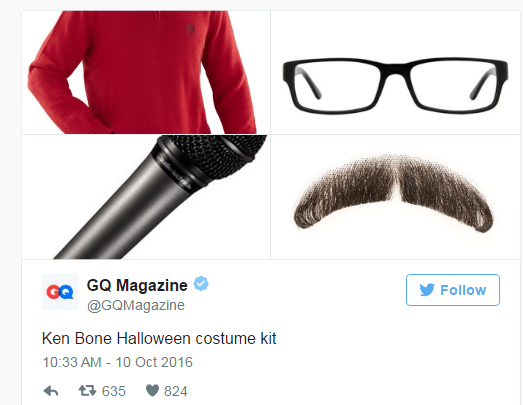Click the 824 likes count
Viewport: 523px width, 405px height.
pyautogui.click(x=176, y=391)
